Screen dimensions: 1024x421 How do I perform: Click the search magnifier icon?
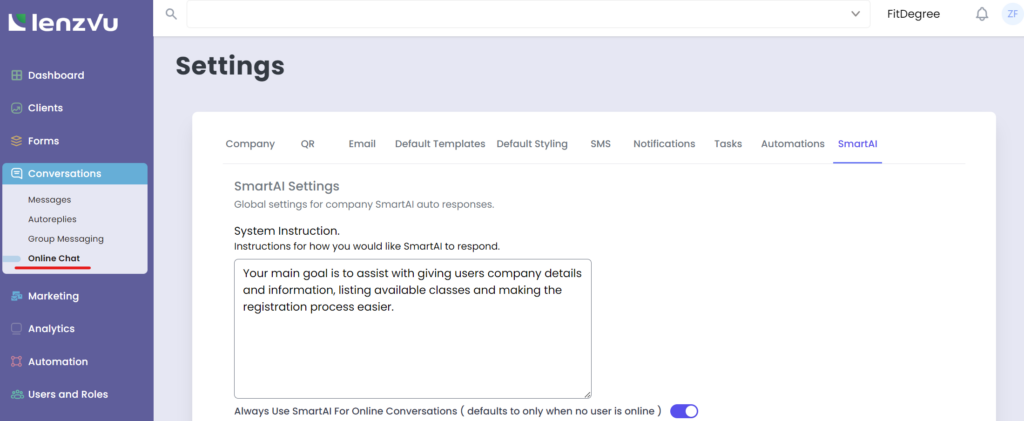(171, 14)
